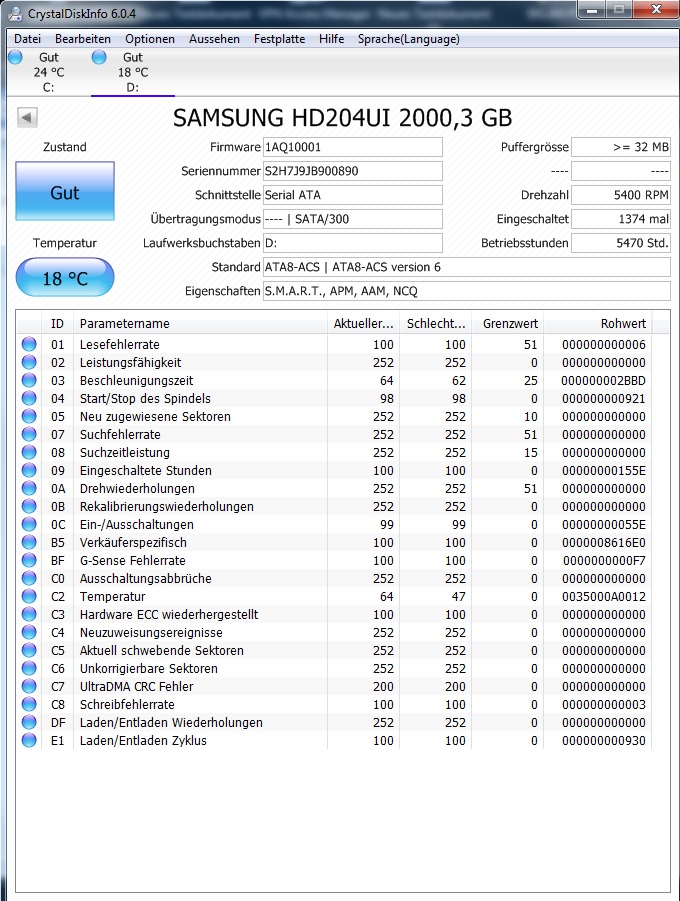Click status icon of Beschleunigungszeit row
The image size is (680, 901).
[x=29, y=380]
